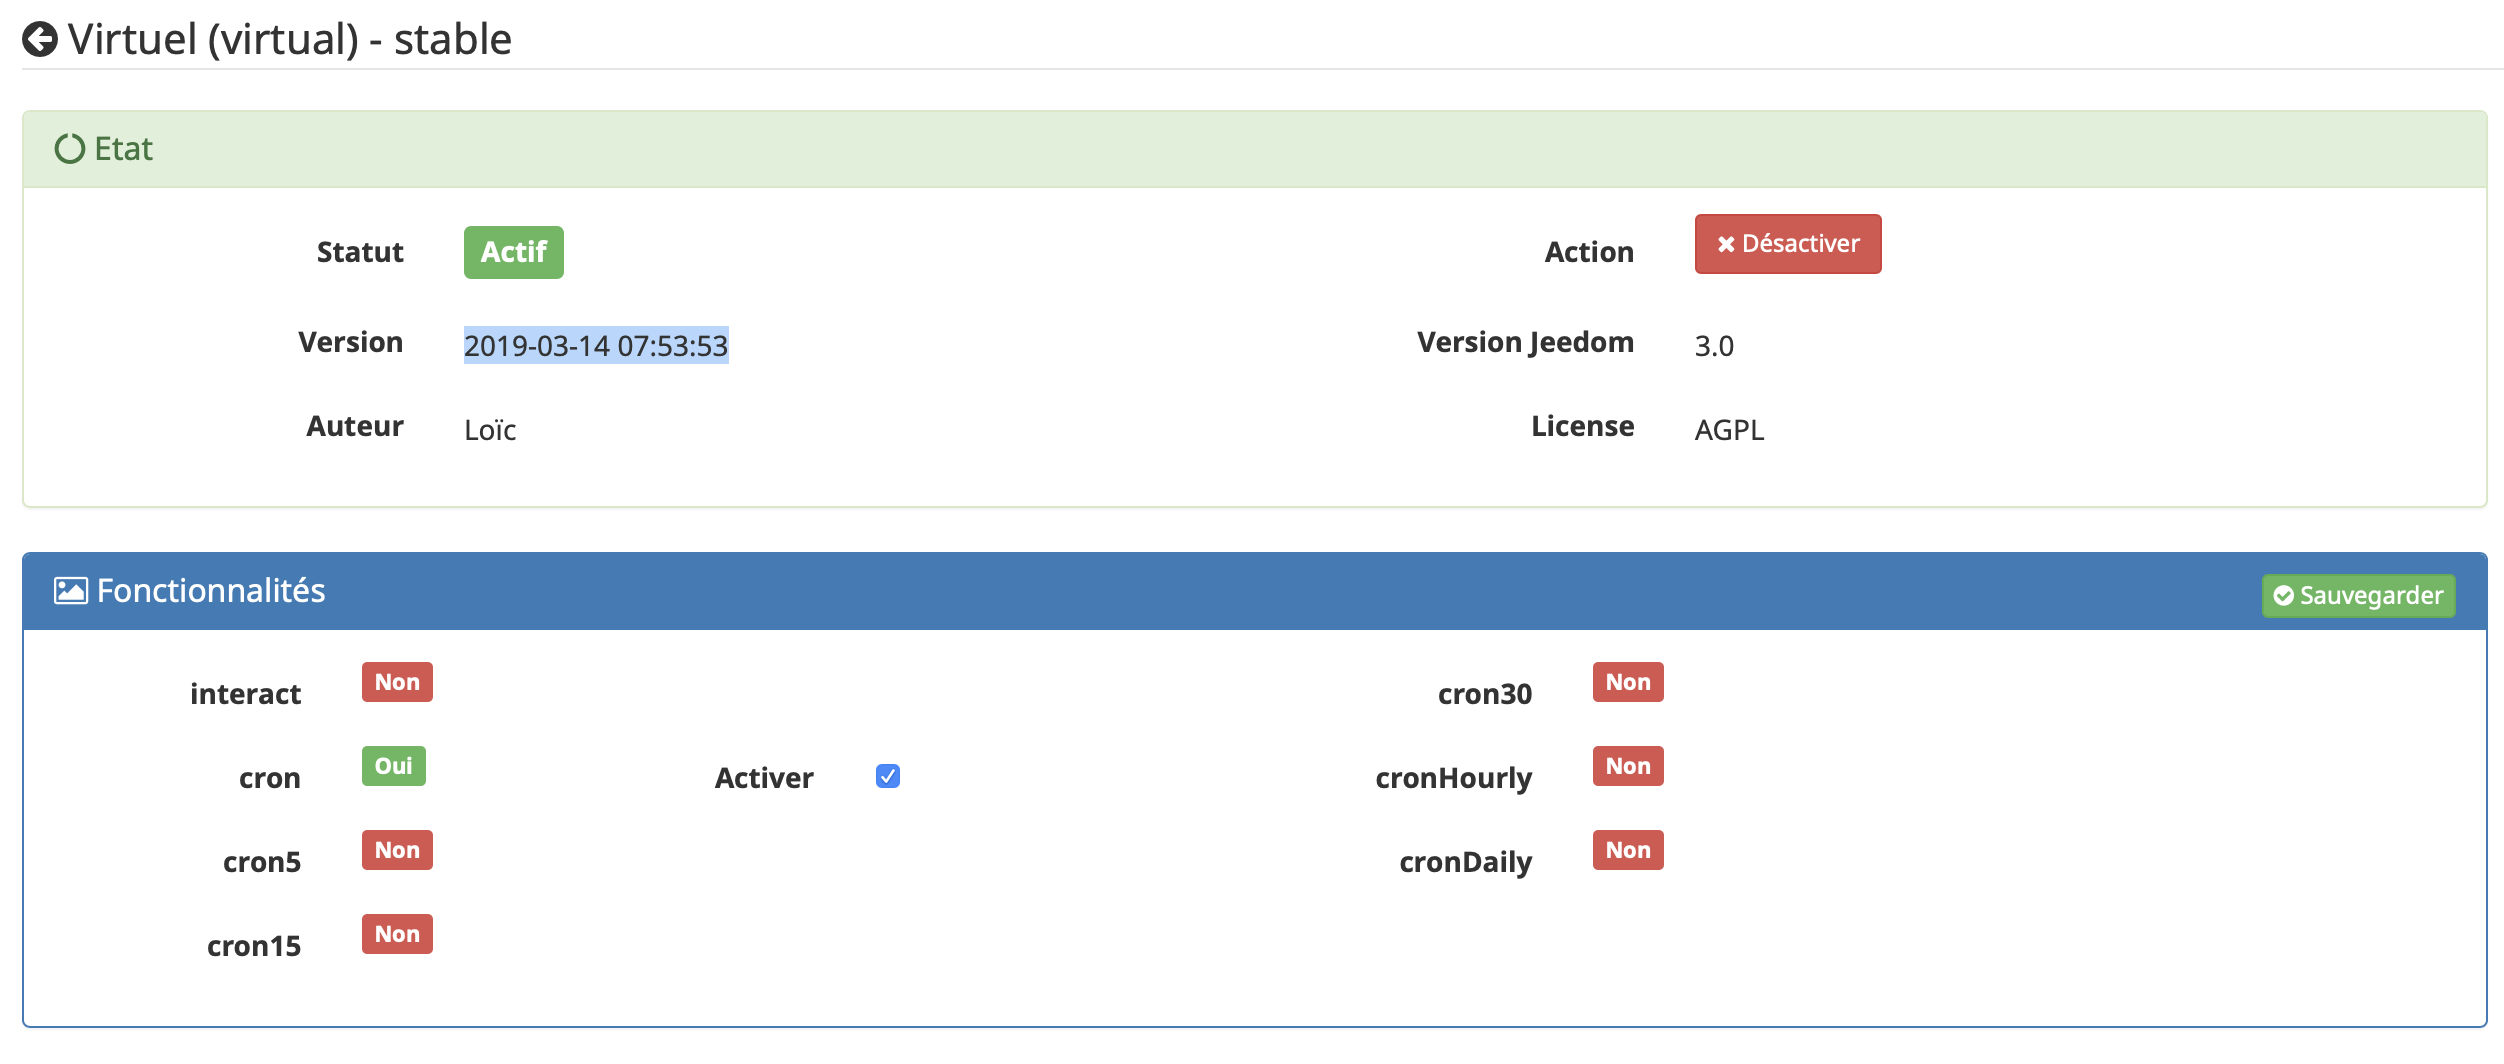
Task: Click the Non badge next to interact
Action: [397, 682]
